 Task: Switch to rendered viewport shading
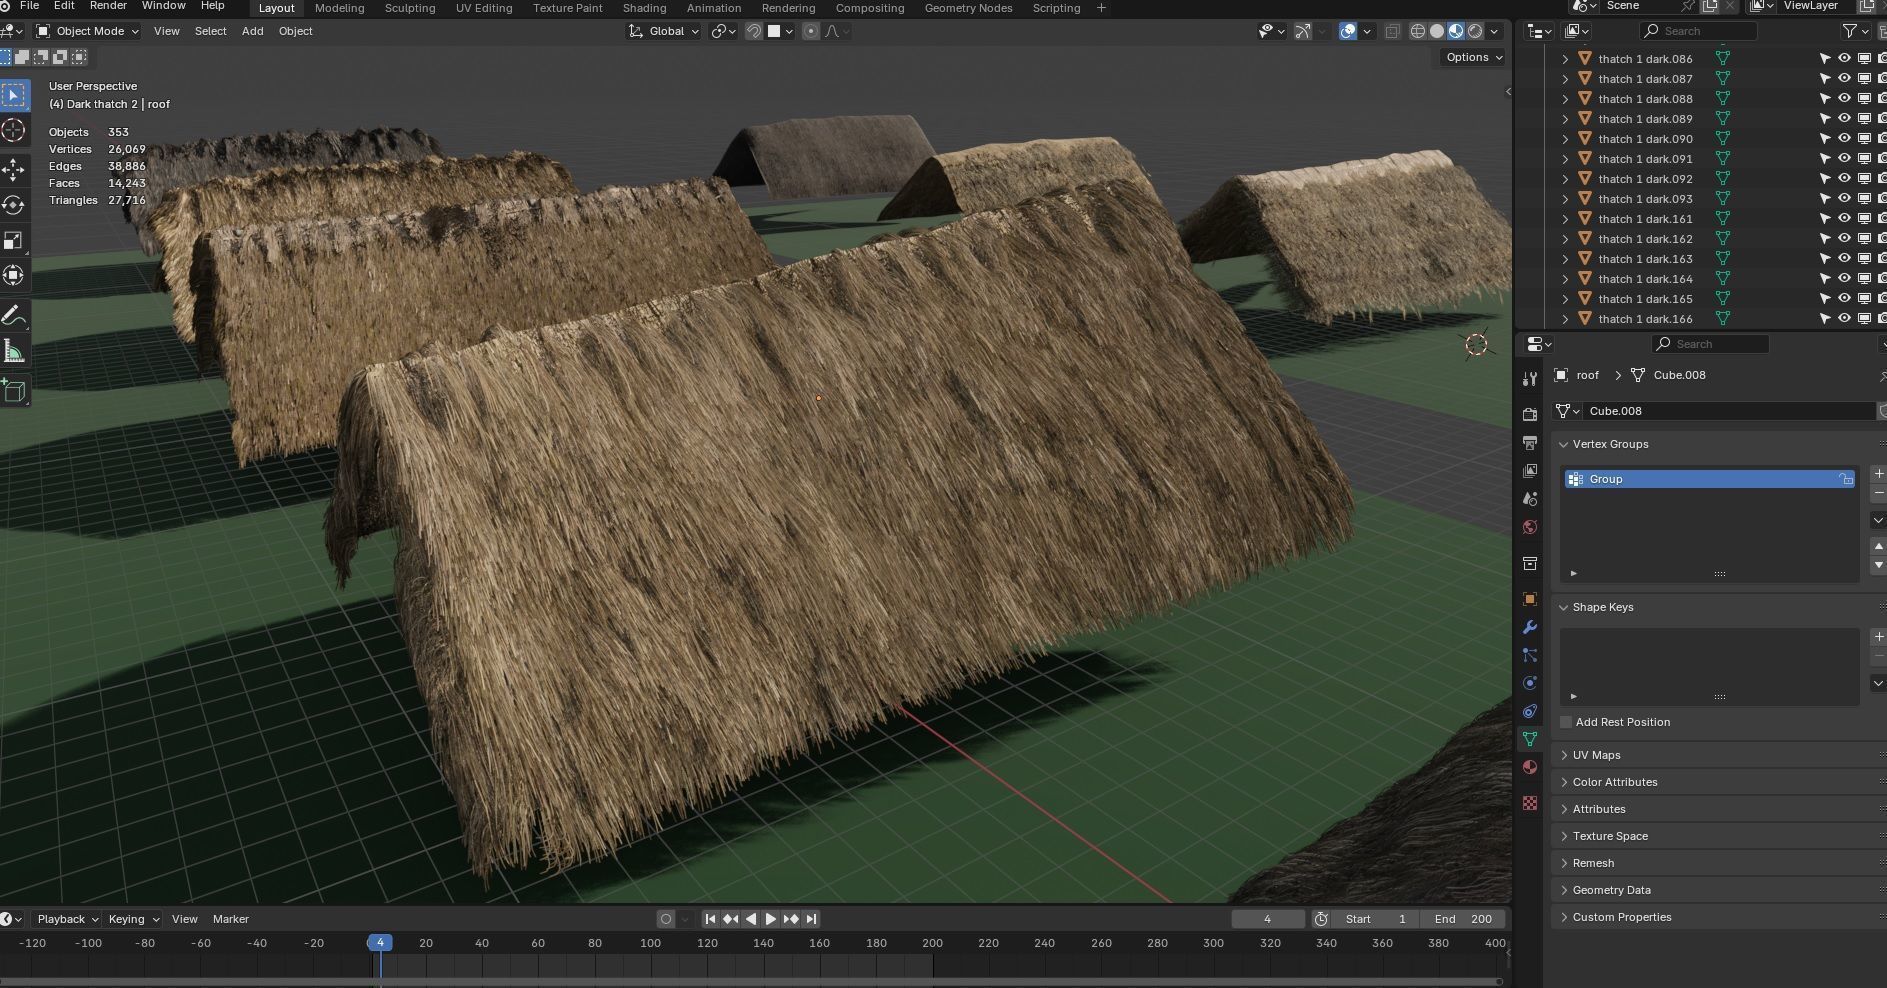(x=1475, y=31)
